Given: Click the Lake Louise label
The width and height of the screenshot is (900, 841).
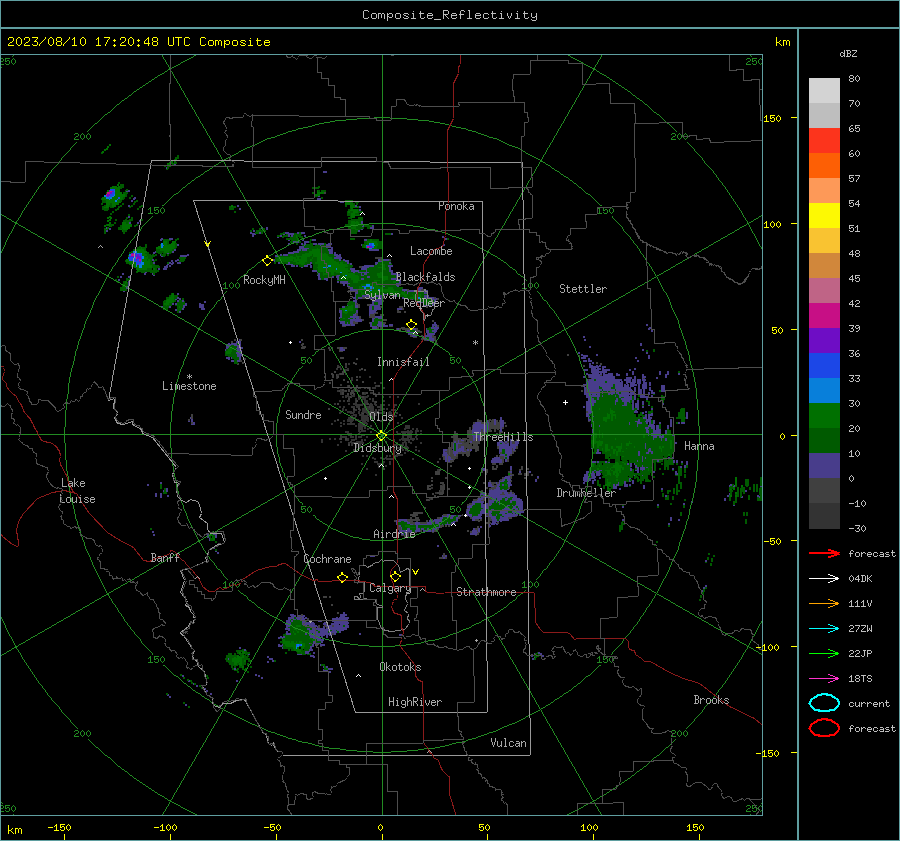Looking at the screenshot, I should (x=77, y=491).
